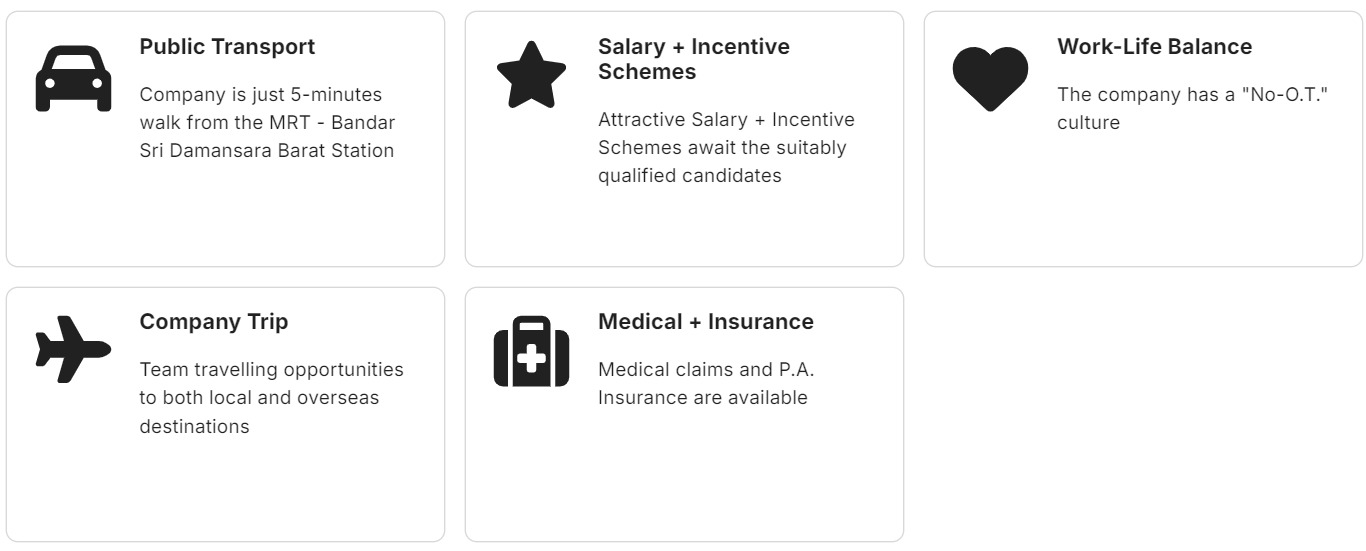Click the Attractive Salary description text
Viewport: 1366px width, 551px height.
point(726,148)
